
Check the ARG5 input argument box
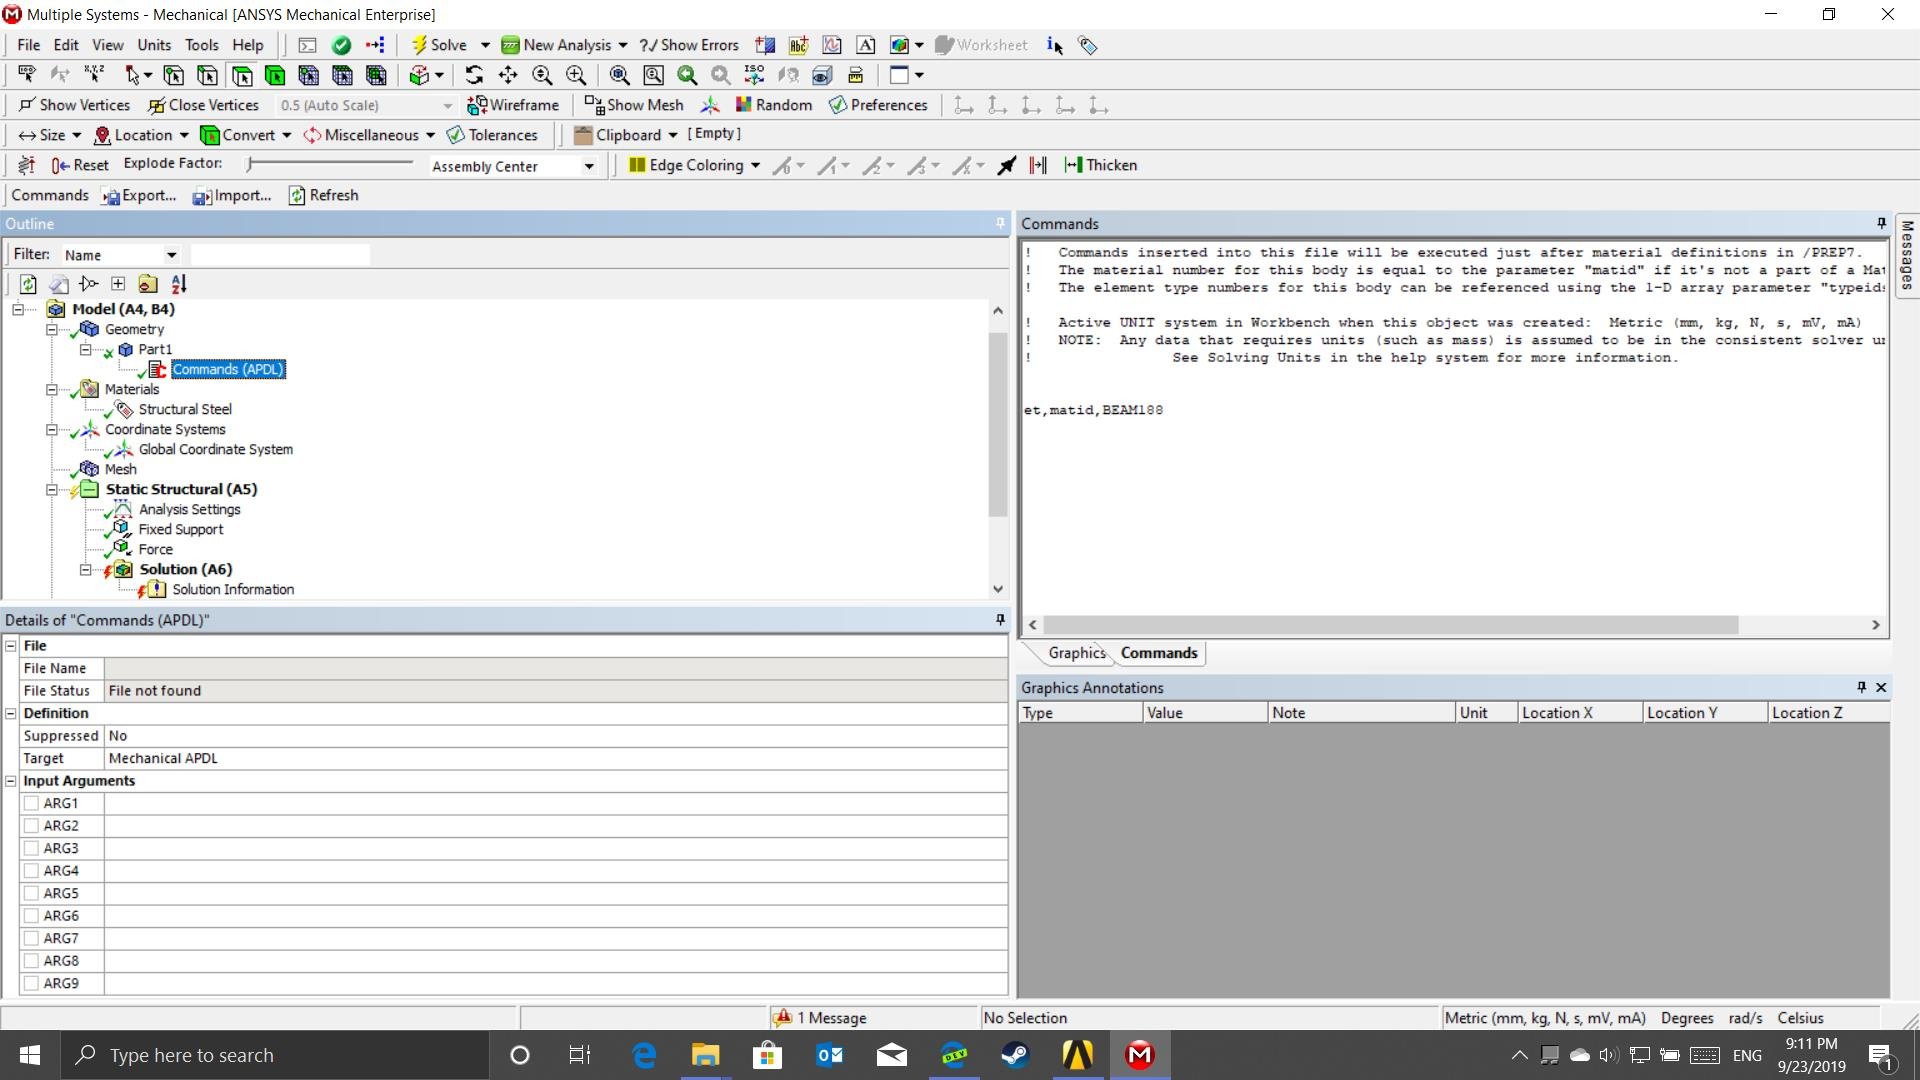(x=31, y=893)
